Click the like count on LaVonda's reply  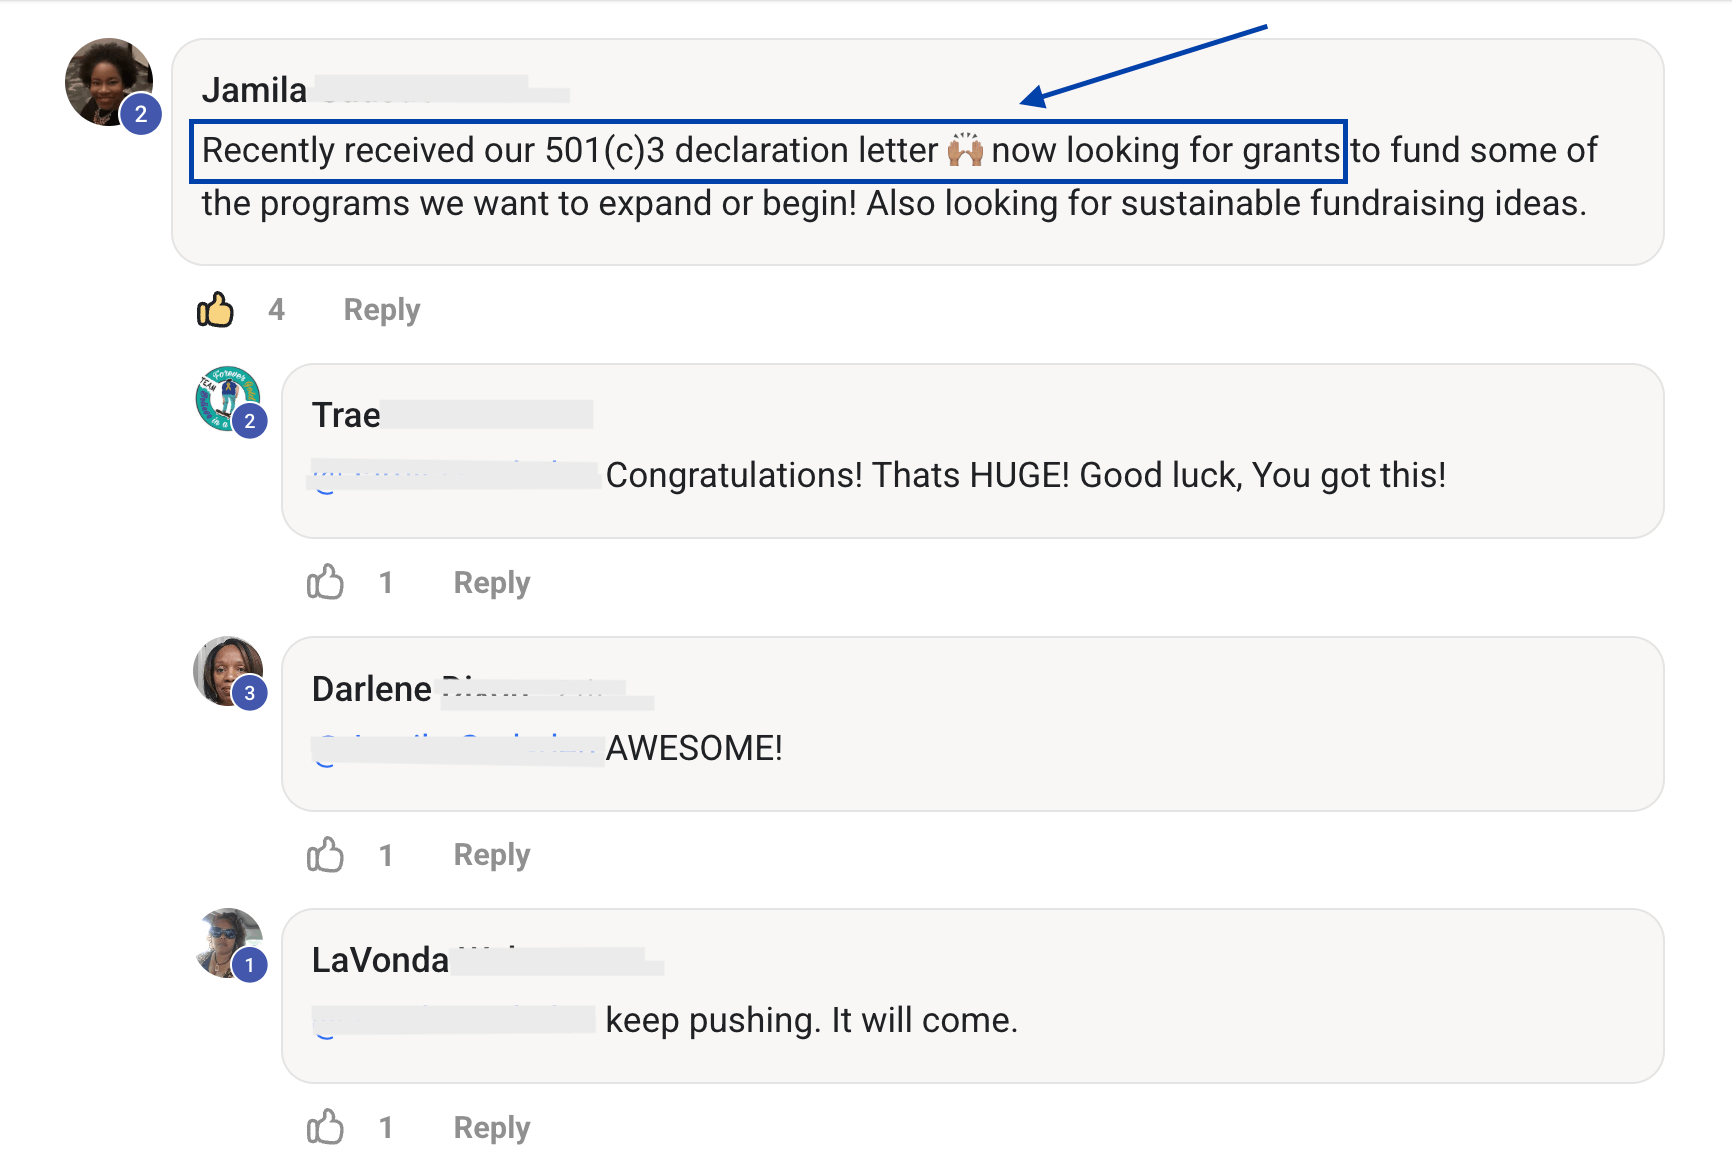[x=386, y=1128]
